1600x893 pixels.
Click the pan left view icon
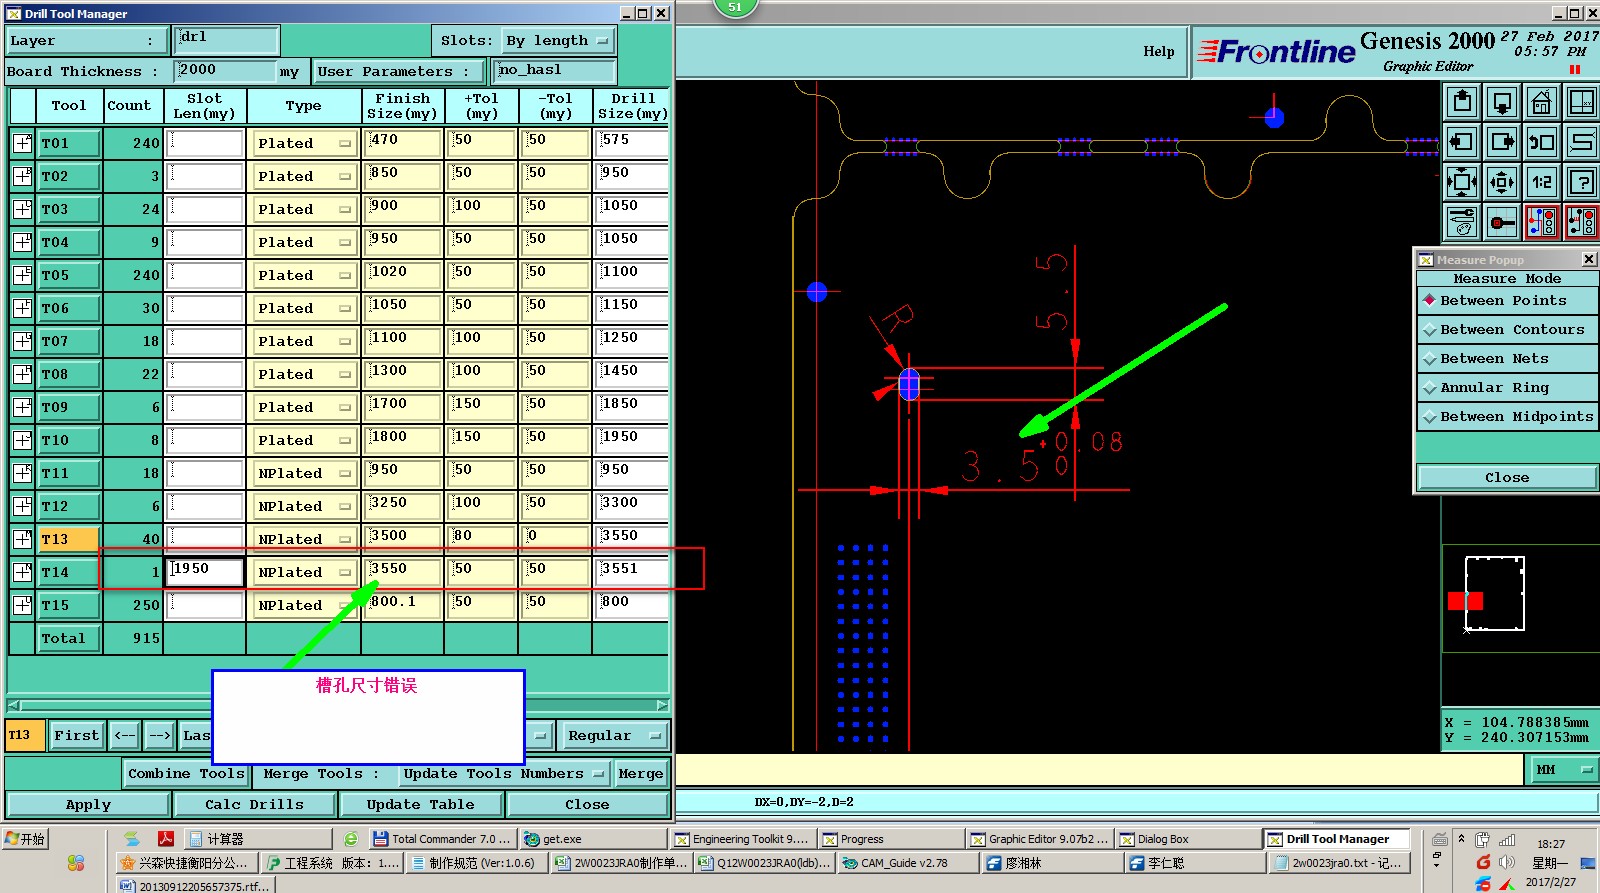[x=1462, y=142]
